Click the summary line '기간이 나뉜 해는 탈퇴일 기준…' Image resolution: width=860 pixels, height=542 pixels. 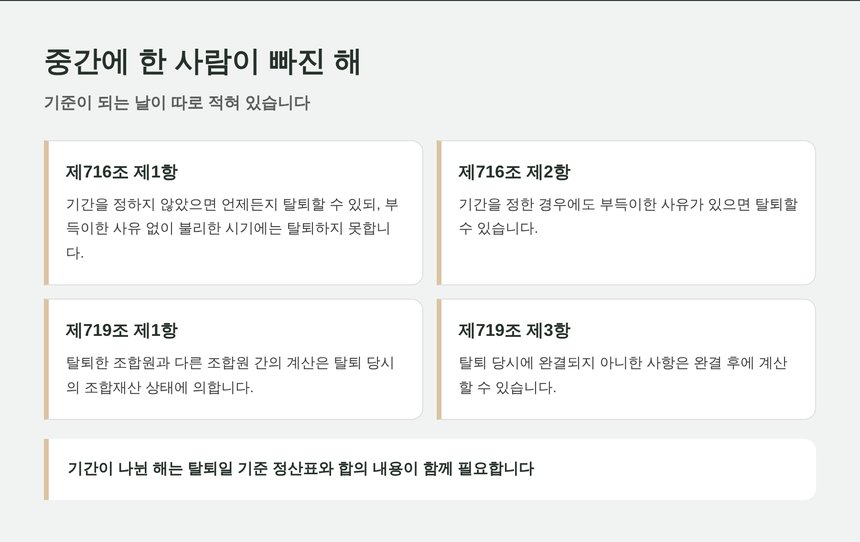pyautogui.click(x=301, y=468)
